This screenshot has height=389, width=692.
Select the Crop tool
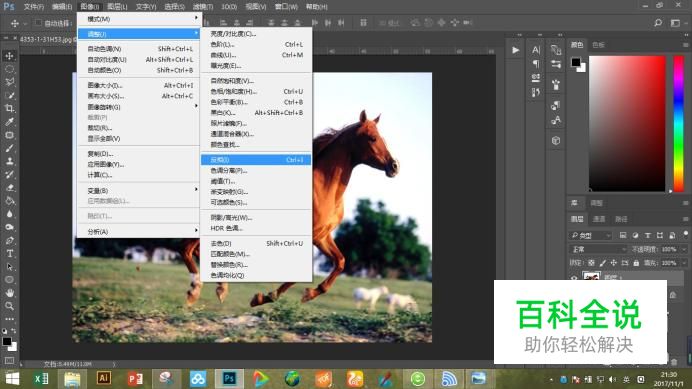coord(9,108)
